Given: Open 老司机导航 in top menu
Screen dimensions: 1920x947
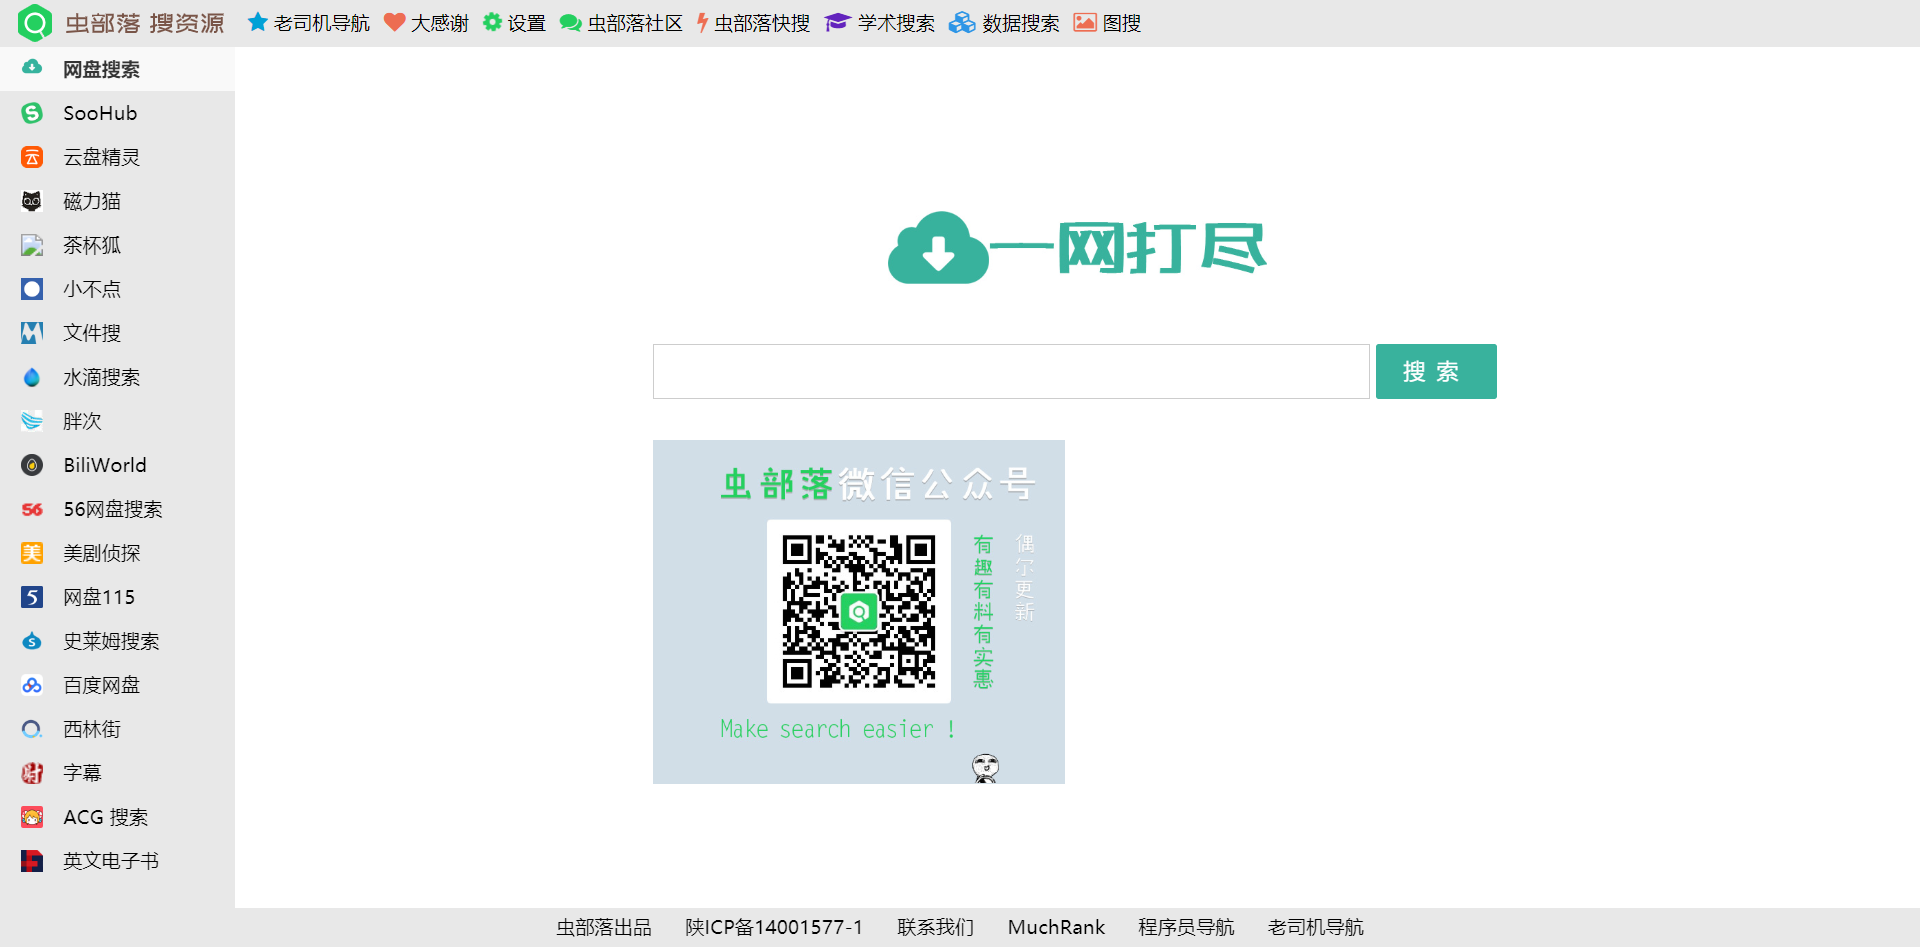Looking at the screenshot, I should [309, 23].
